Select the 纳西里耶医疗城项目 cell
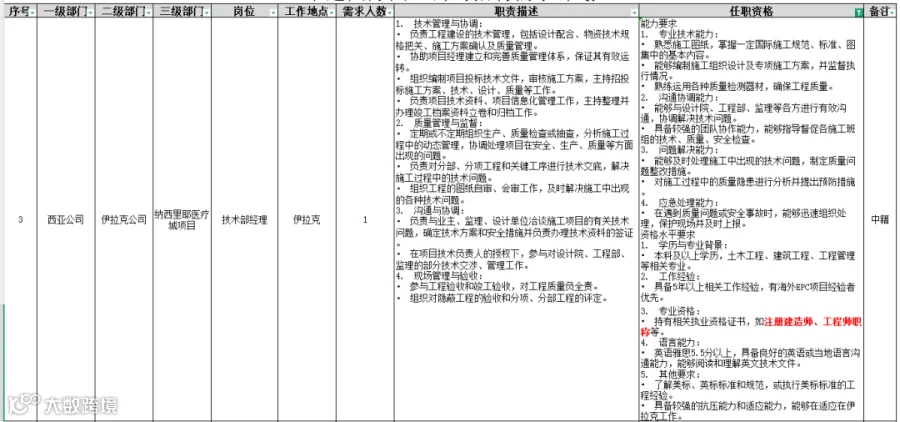Image resolution: width=900 pixels, height=422 pixels. point(182,219)
